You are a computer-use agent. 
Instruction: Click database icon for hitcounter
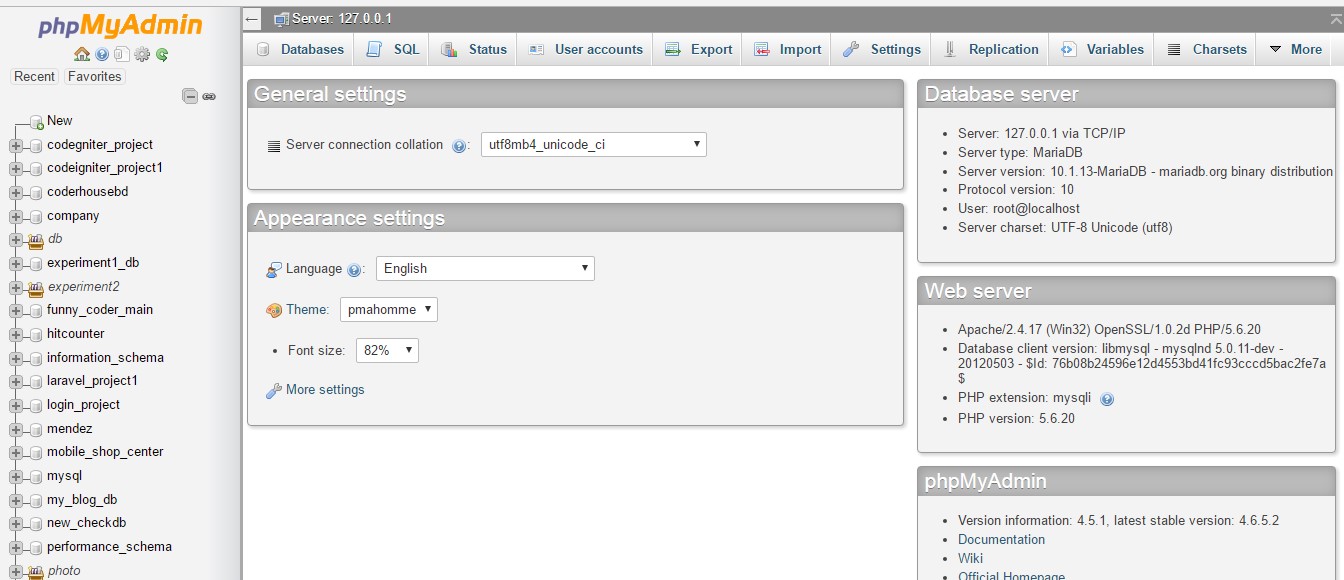tap(36, 334)
